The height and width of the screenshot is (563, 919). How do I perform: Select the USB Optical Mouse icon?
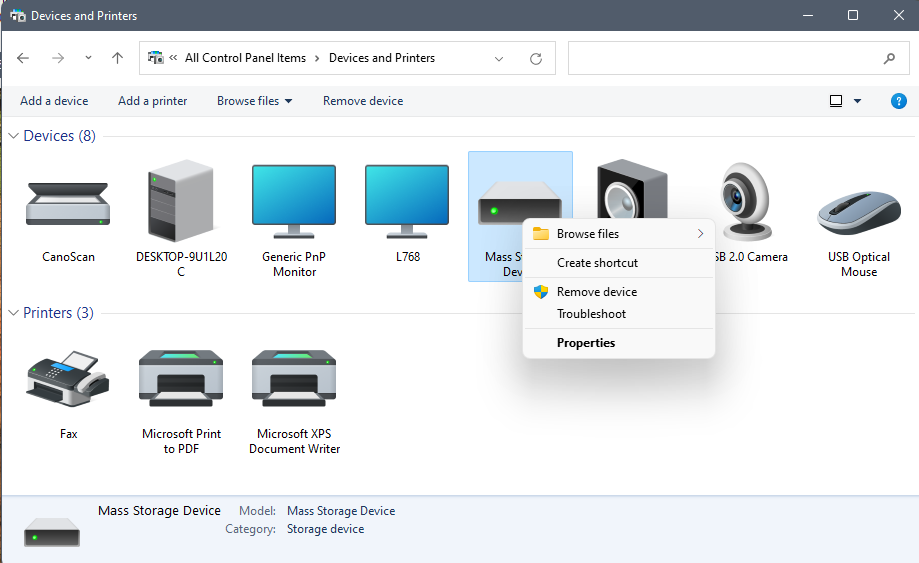point(859,213)
